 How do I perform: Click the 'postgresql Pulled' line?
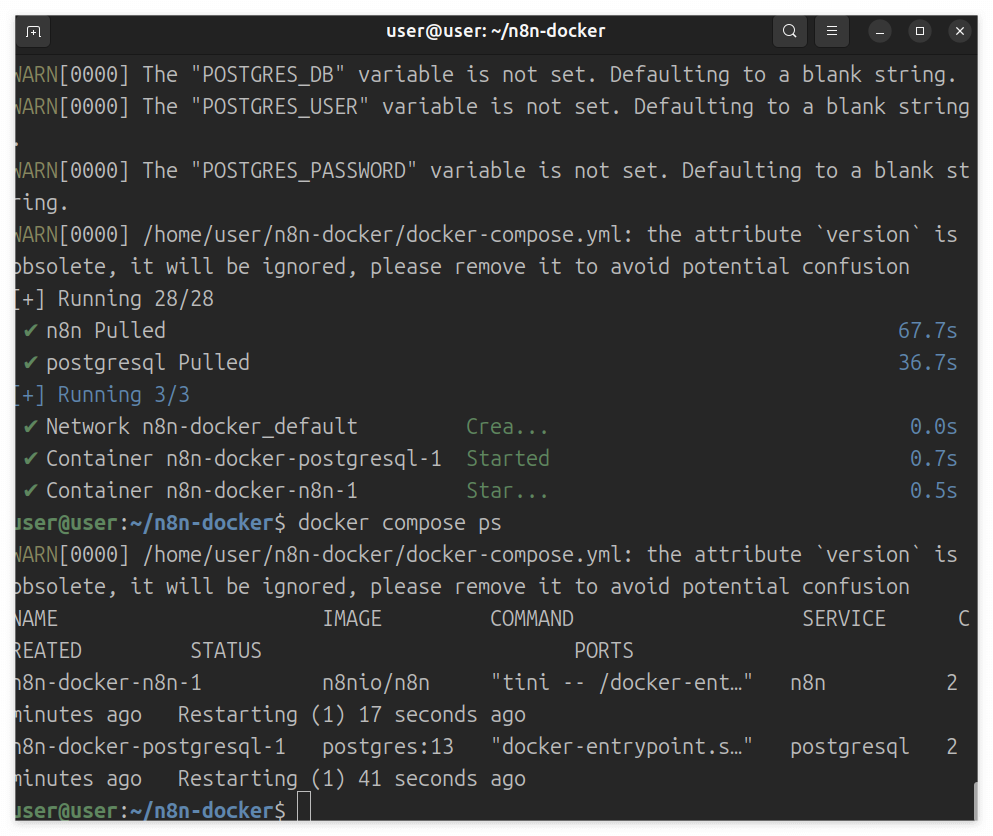tap(148, 363)
